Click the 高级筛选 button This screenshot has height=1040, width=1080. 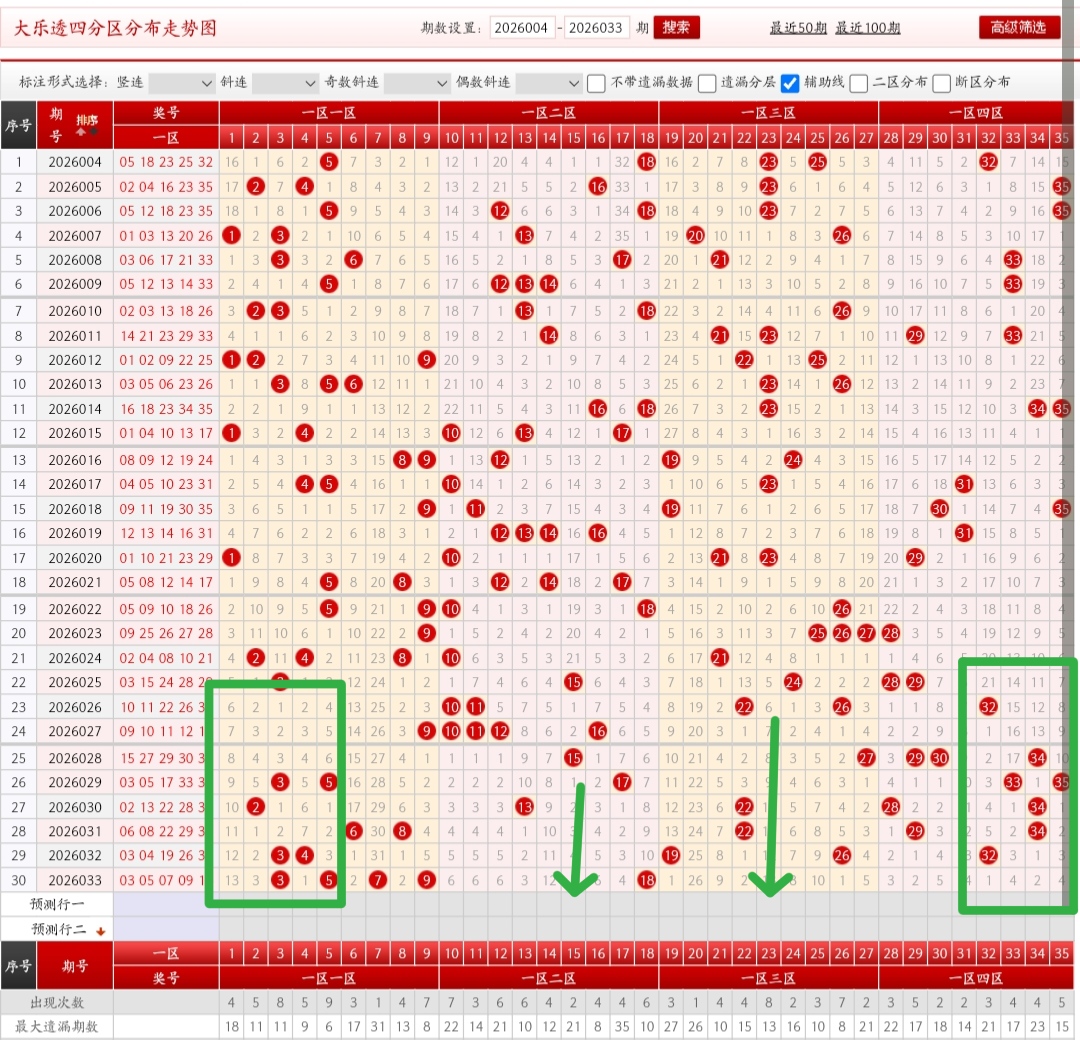coord(1019,28)
